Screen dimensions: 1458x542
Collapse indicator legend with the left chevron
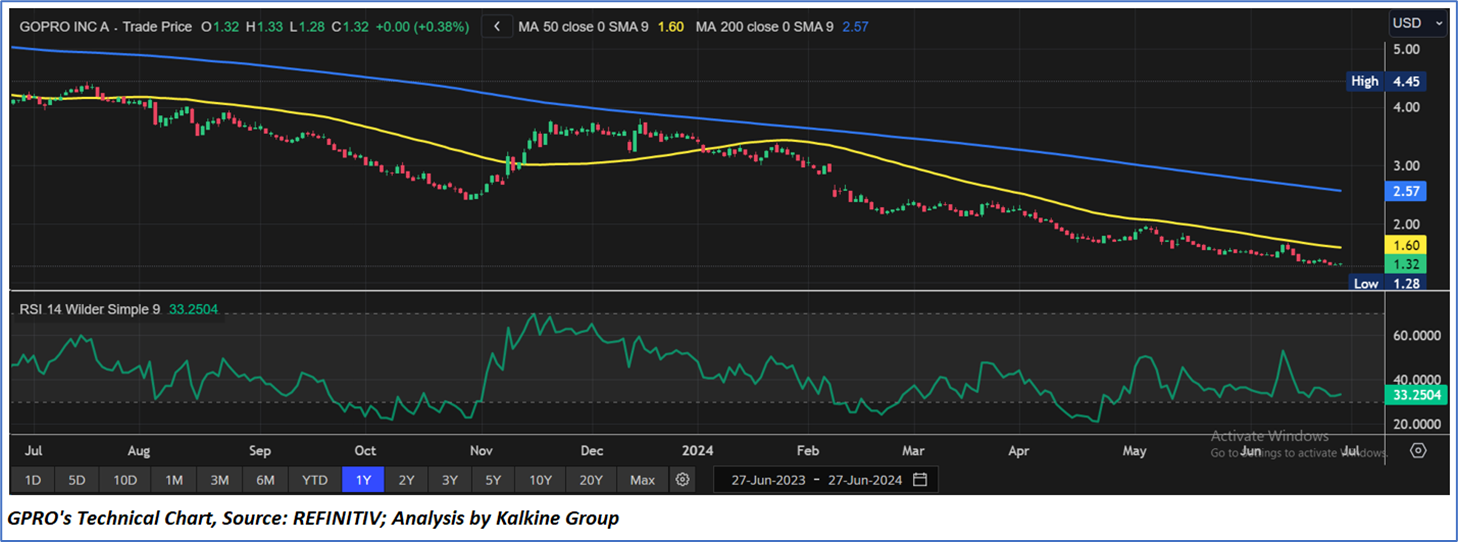[496, 27]
